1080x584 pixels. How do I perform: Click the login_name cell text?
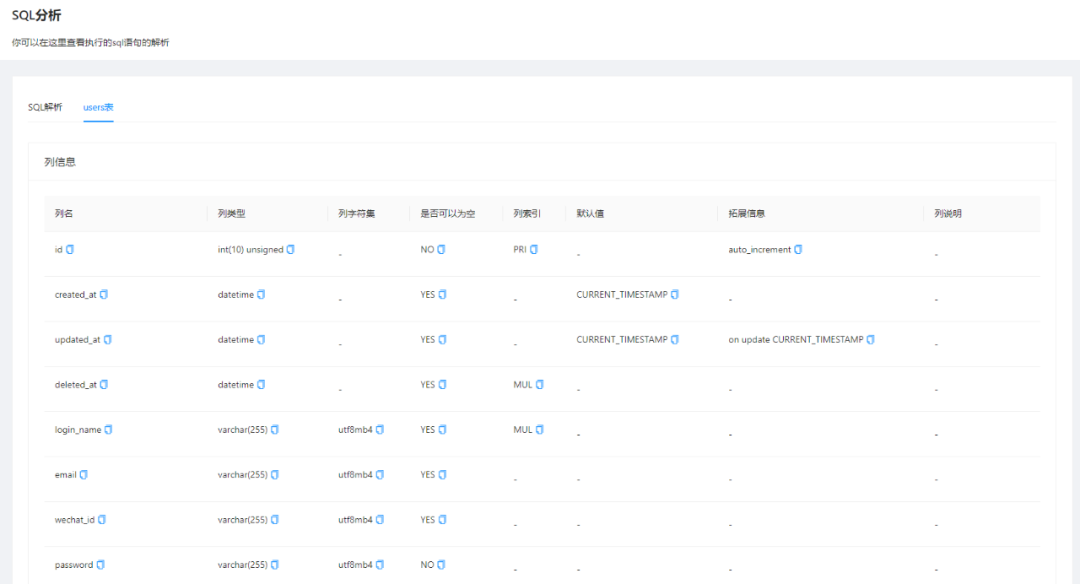(78, 430)
